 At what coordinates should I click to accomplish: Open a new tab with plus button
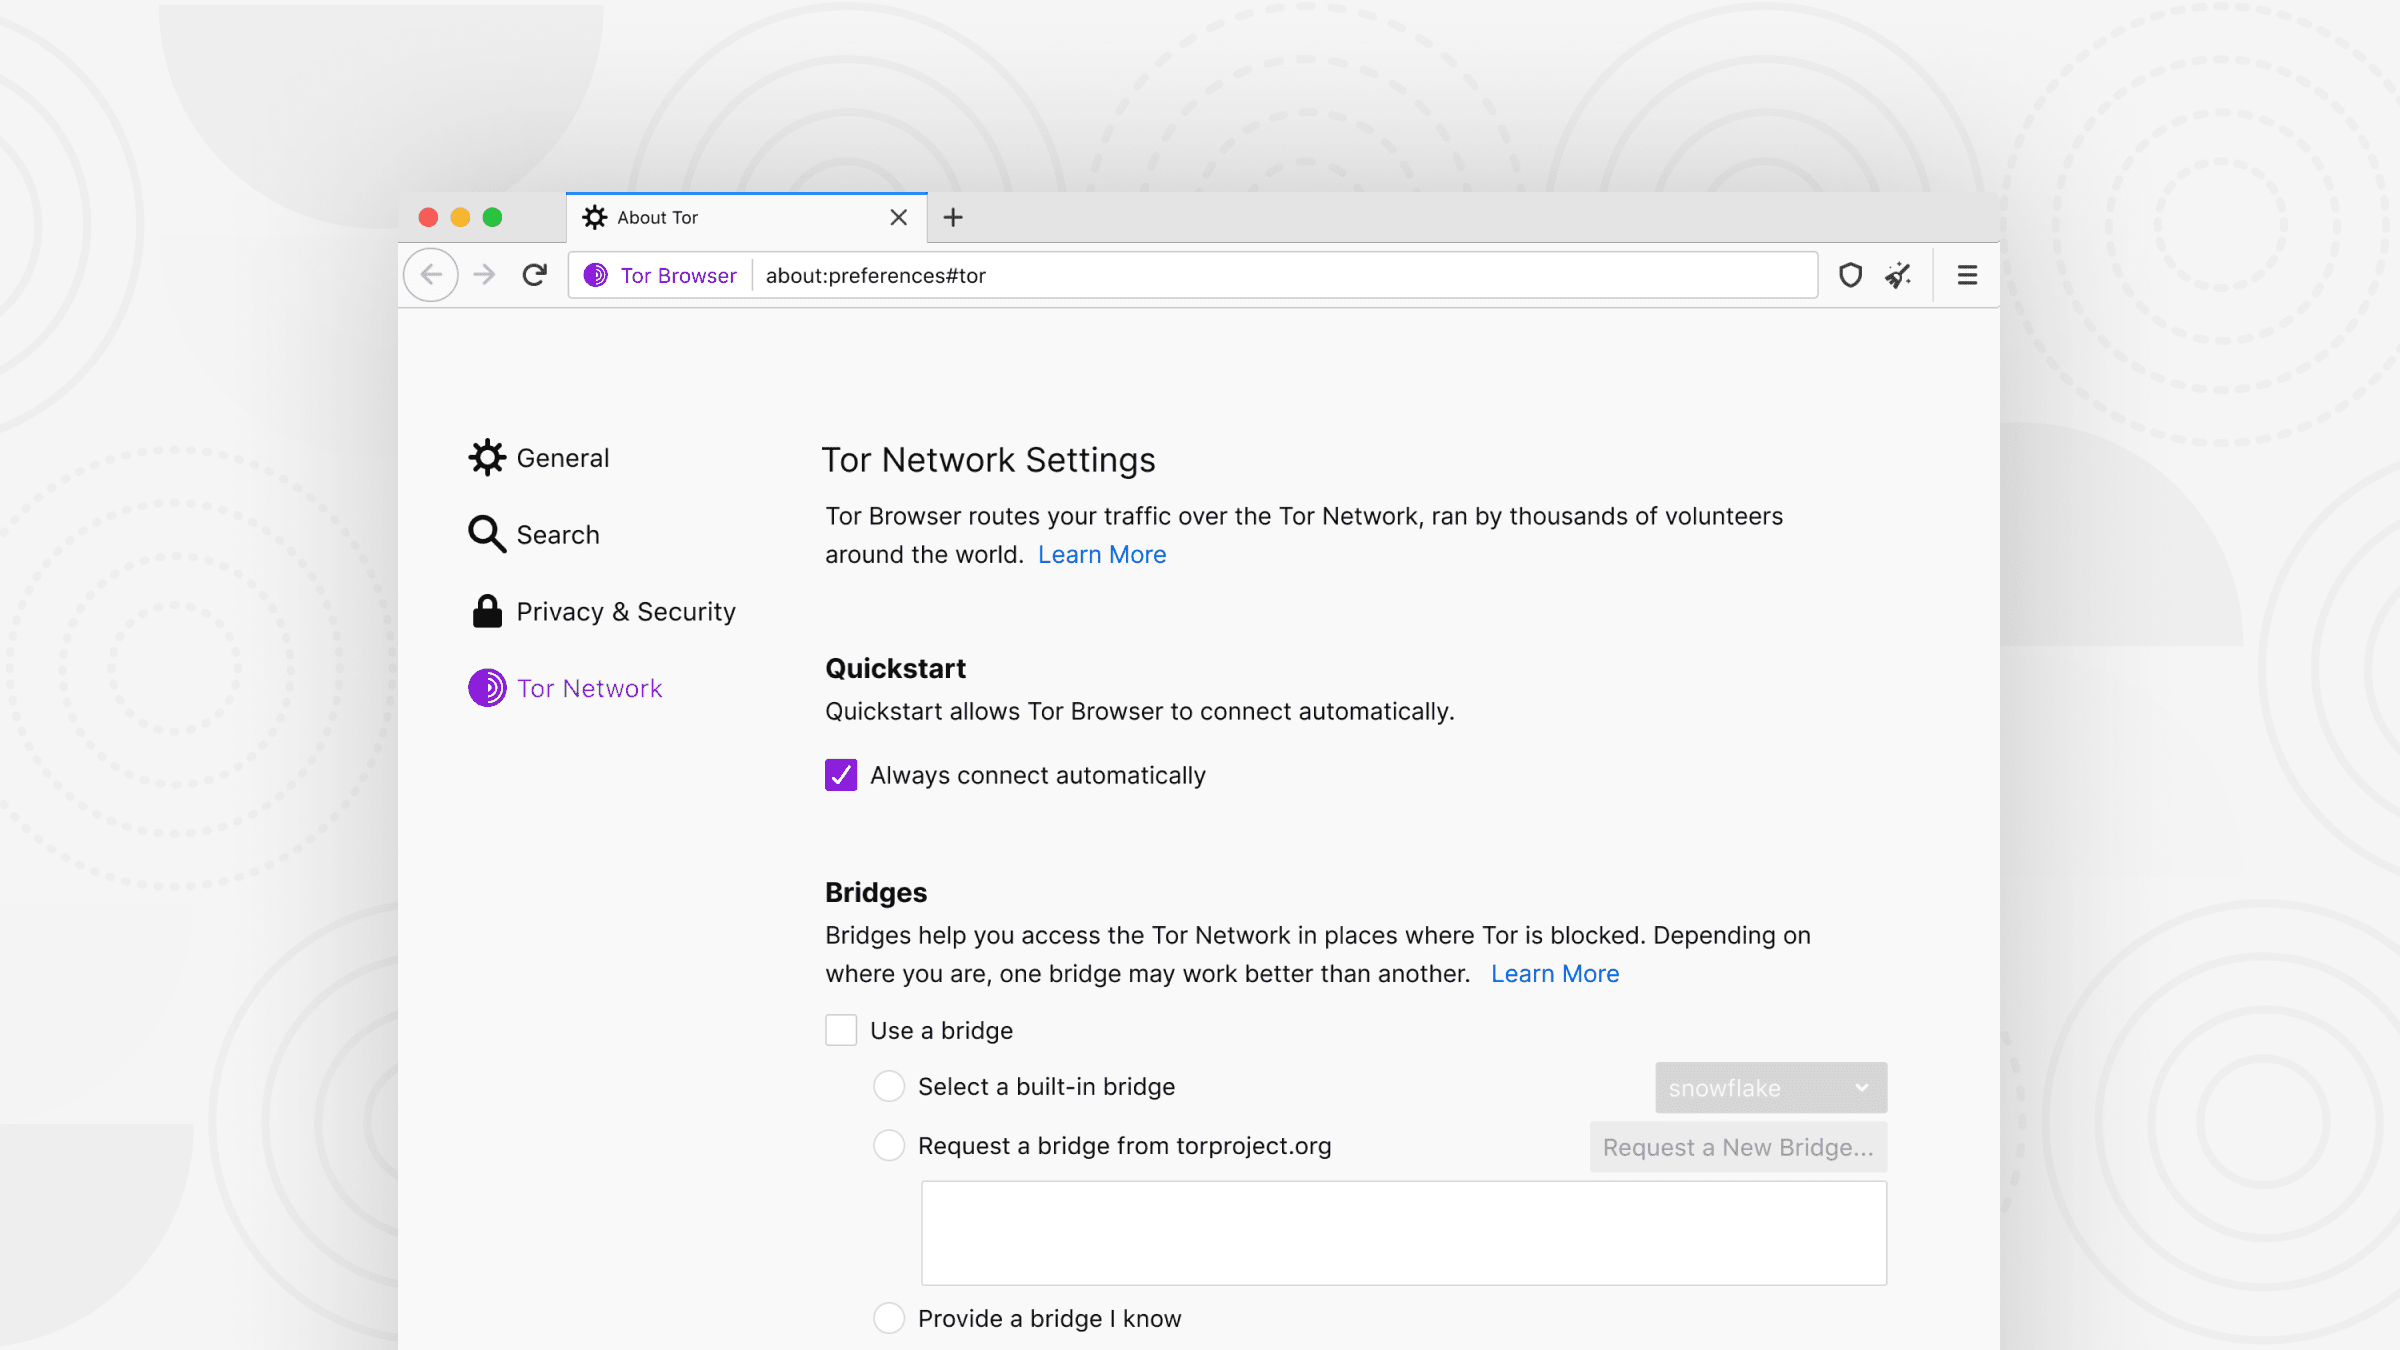click(x=953, y=217)
